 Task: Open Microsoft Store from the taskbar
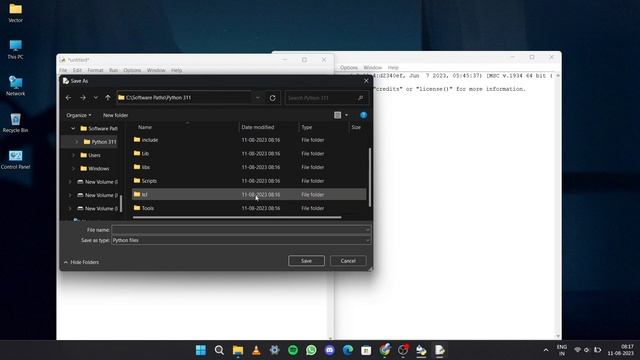(x=366, y=350)
